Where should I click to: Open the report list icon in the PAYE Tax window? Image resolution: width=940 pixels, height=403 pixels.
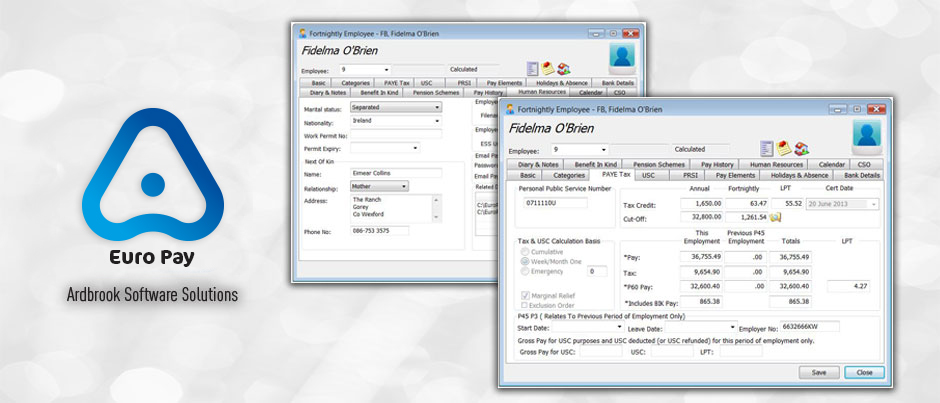(x=766, y=148)
